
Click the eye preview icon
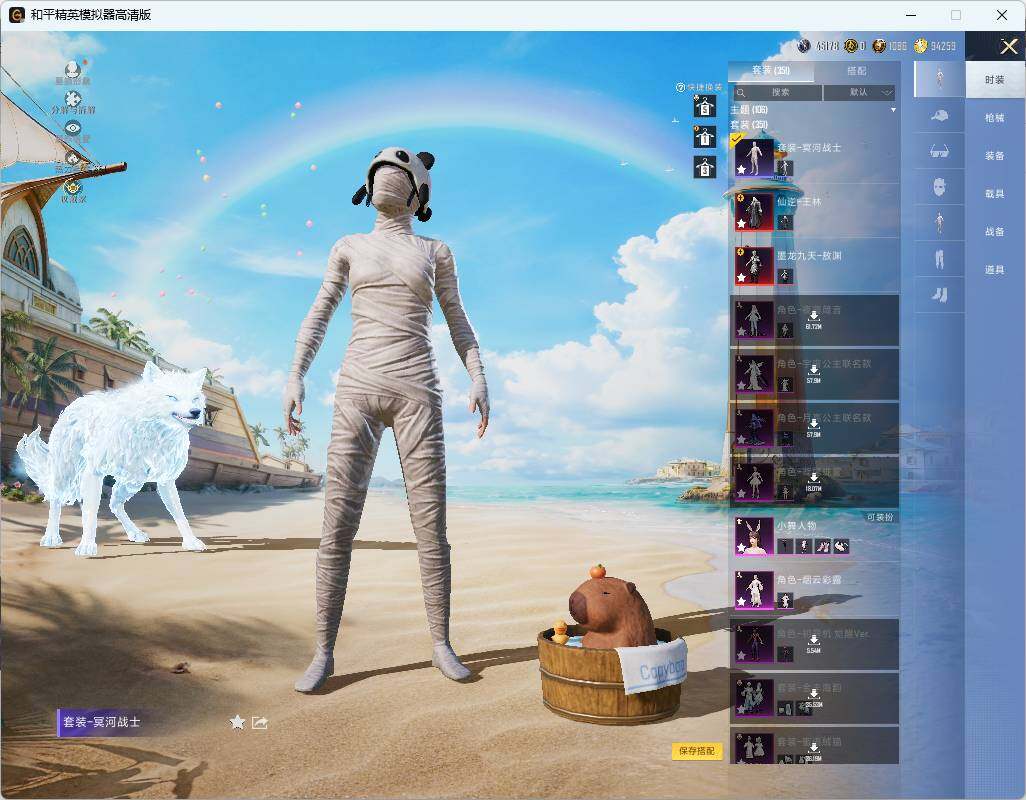[x=73, y=128]
